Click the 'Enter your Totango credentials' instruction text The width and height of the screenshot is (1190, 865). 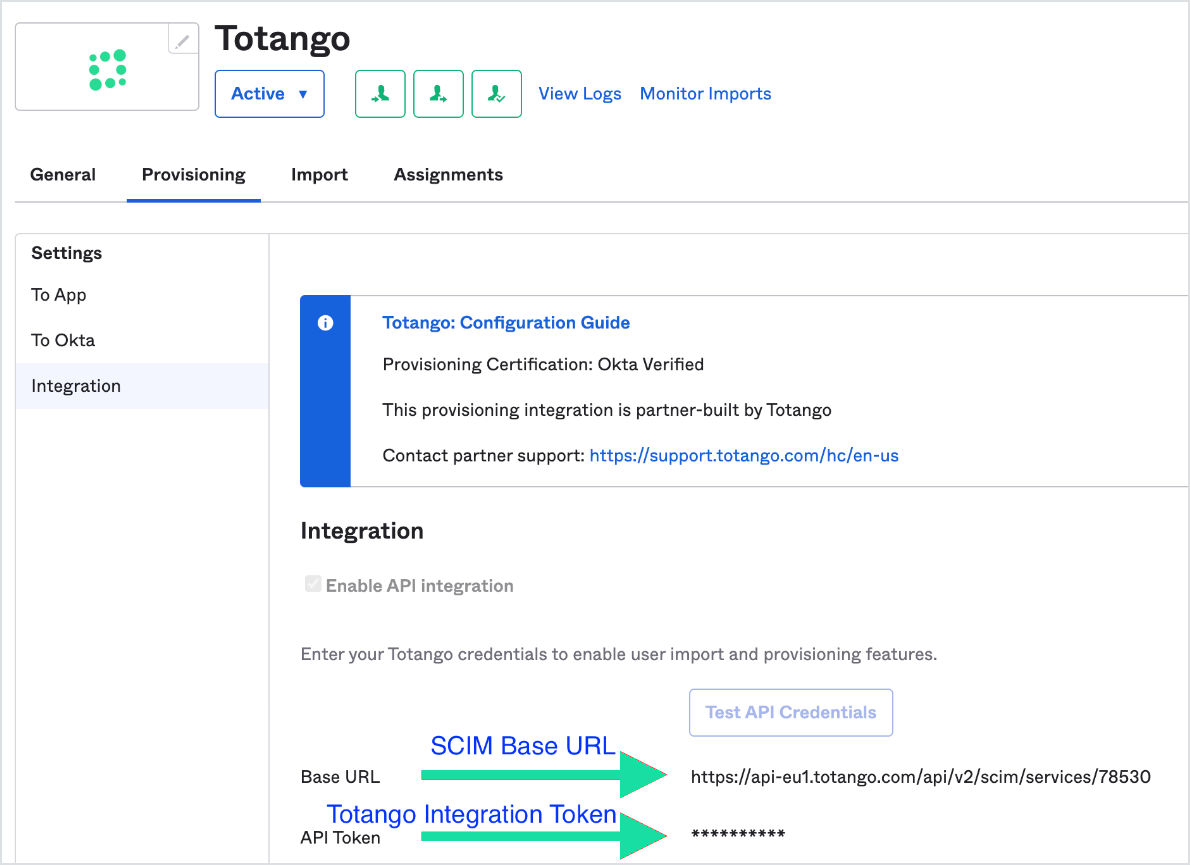(x=619, y=655)
